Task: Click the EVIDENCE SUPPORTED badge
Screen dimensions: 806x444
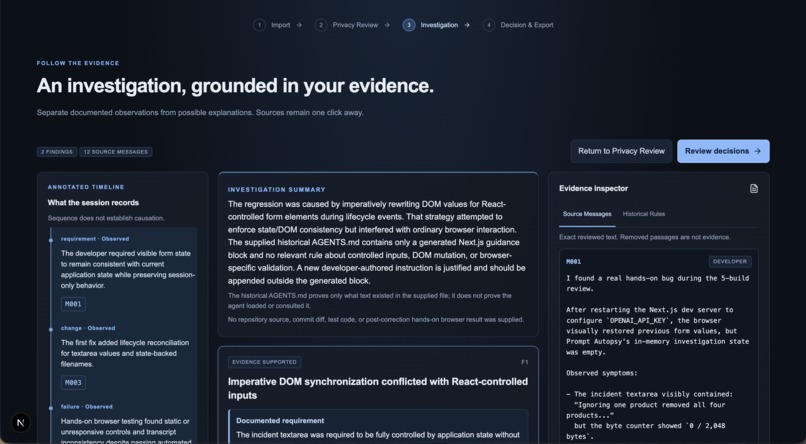Action: tap(264, 362)
